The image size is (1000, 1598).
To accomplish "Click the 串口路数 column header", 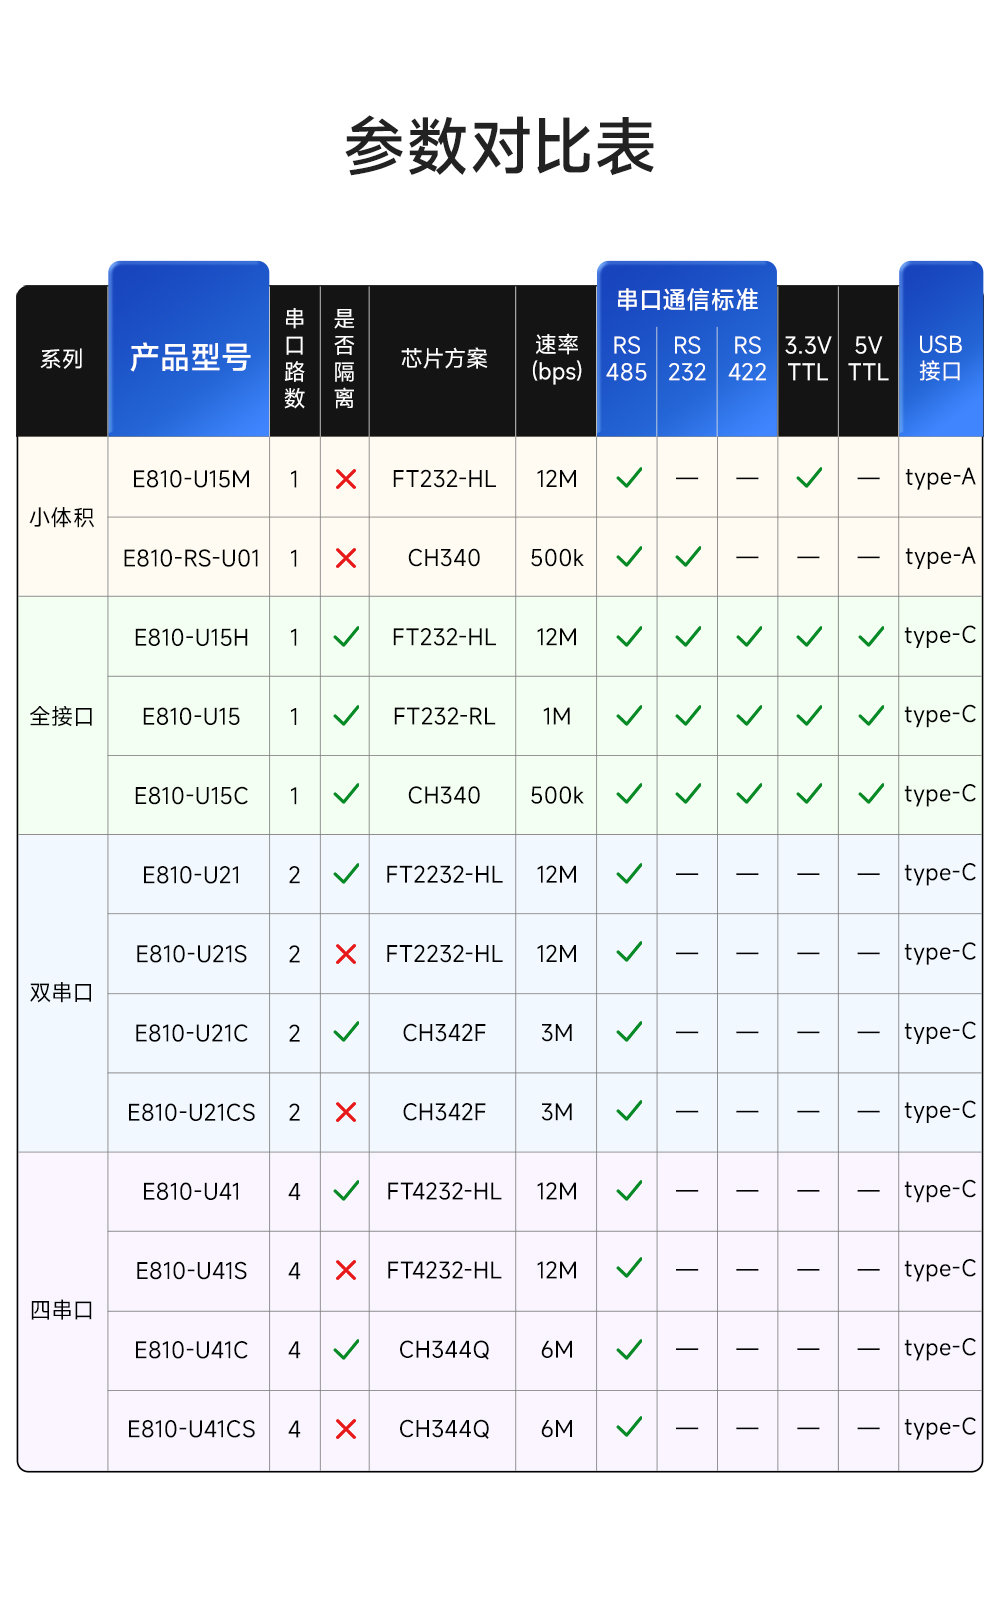I will [x=294, y=359].
